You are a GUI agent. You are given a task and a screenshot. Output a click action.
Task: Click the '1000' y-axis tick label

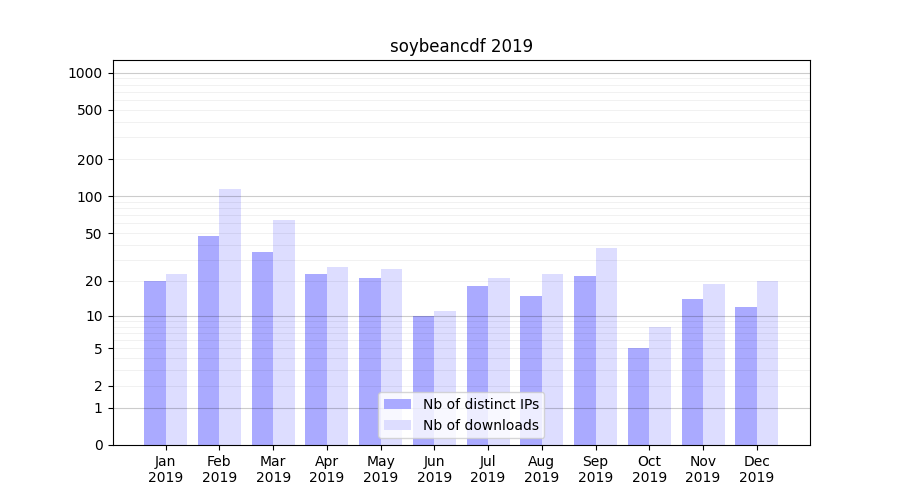tap(85, 73)
